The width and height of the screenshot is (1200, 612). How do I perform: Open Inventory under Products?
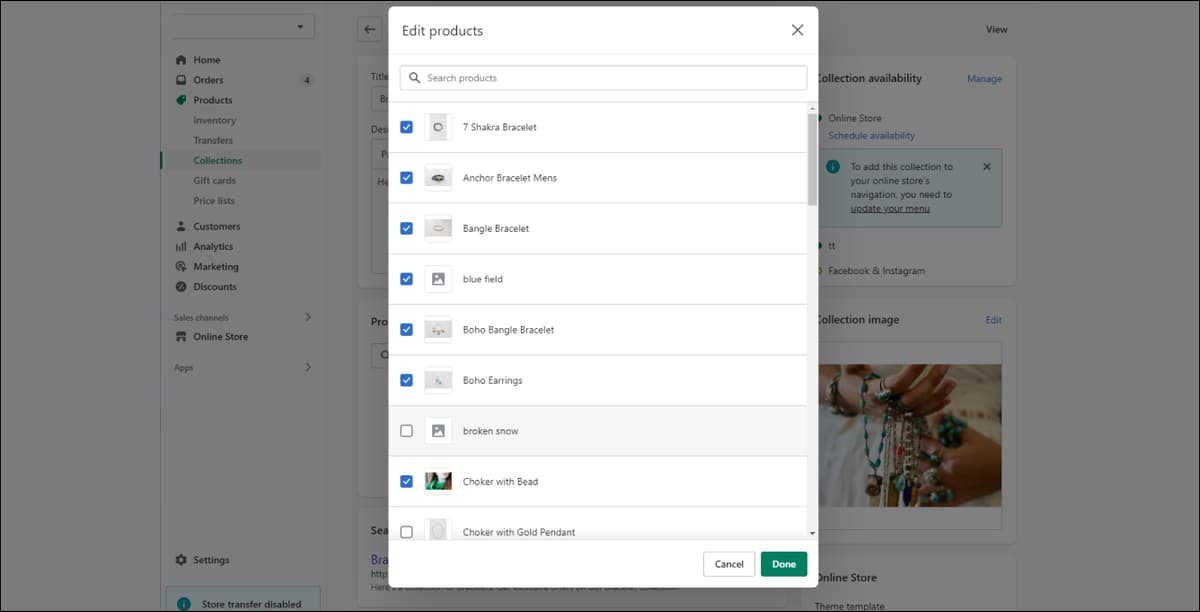tap(215, 120)
